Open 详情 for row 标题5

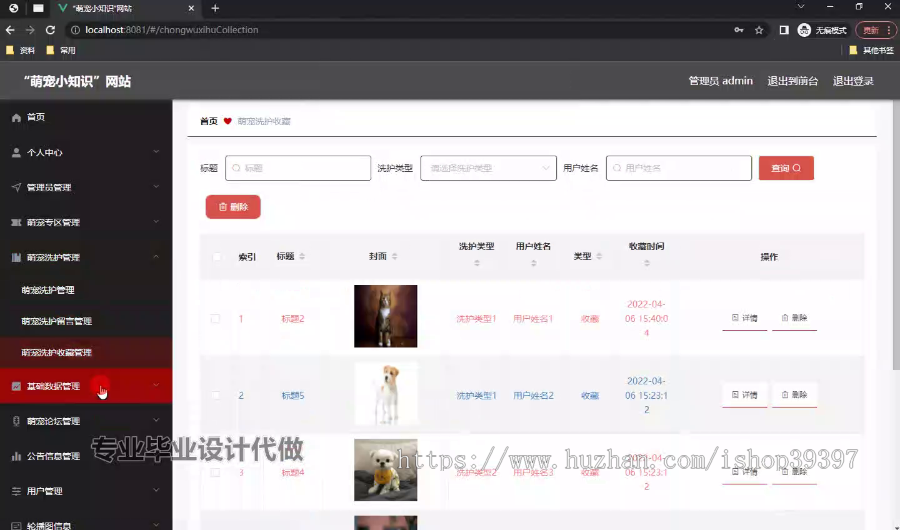[744, 395]
